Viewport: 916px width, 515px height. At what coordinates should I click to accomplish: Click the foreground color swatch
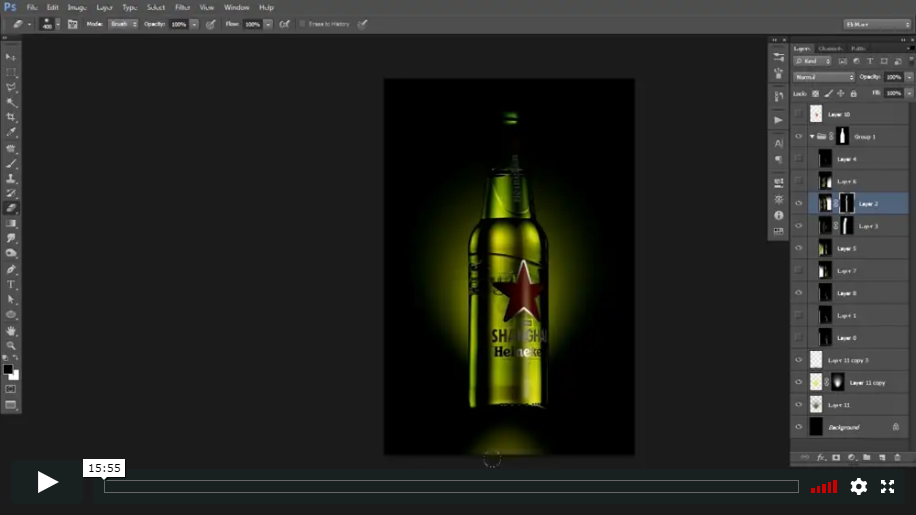coord(8,369)
